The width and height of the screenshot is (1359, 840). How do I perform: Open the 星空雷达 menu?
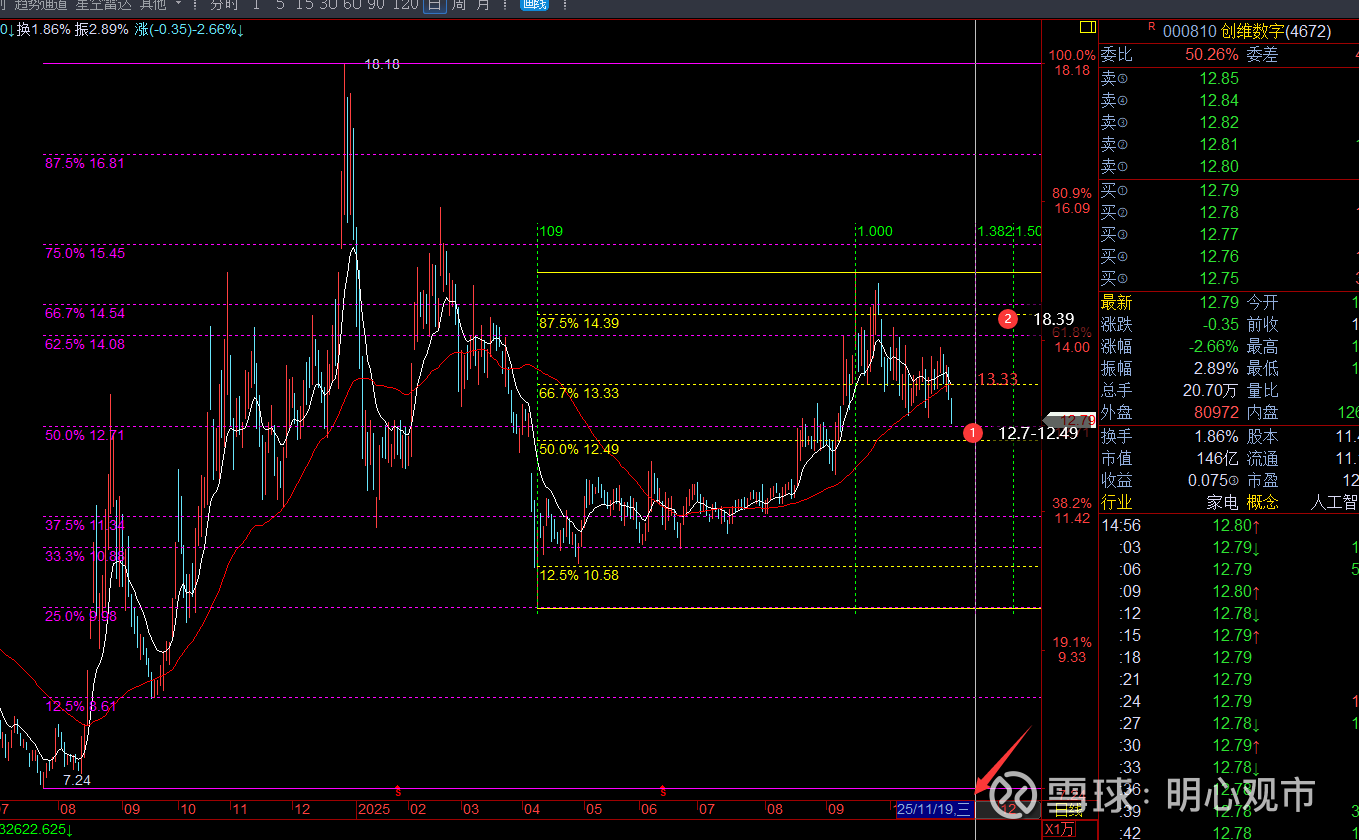pyautogui.click(x=103, y=5)
